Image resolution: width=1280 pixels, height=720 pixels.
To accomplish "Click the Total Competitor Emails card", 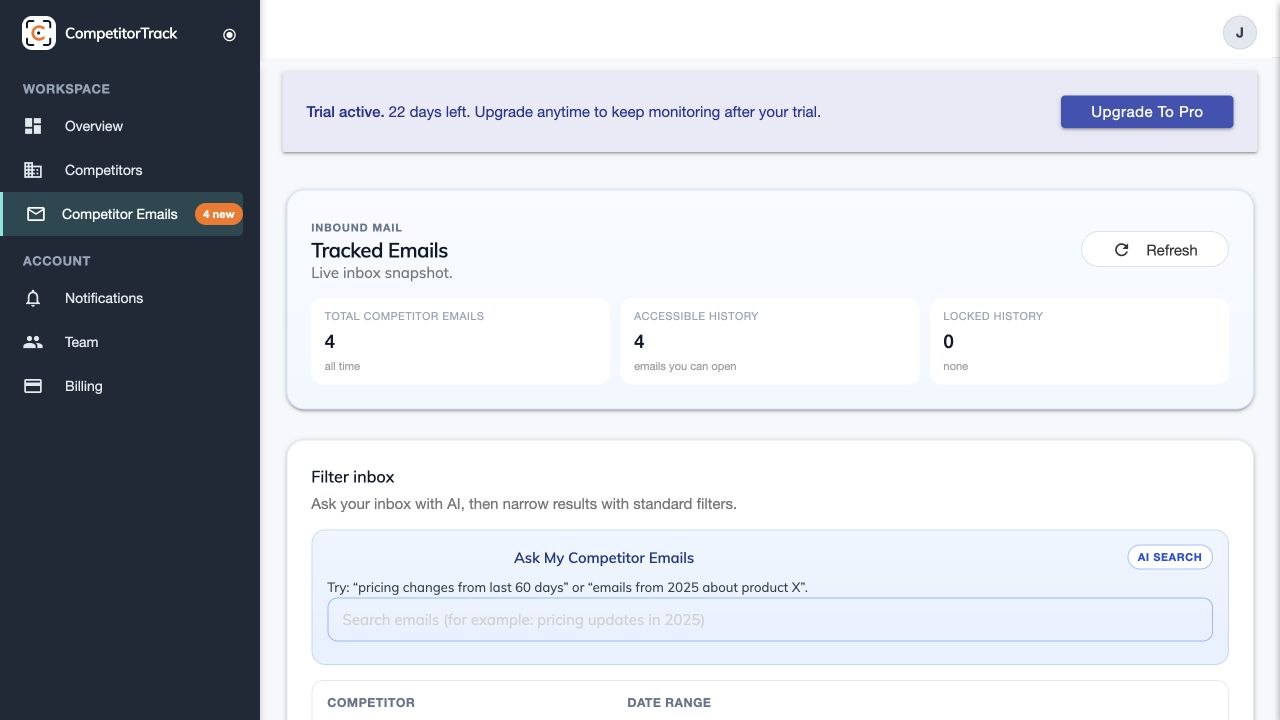I will point(460,341).
